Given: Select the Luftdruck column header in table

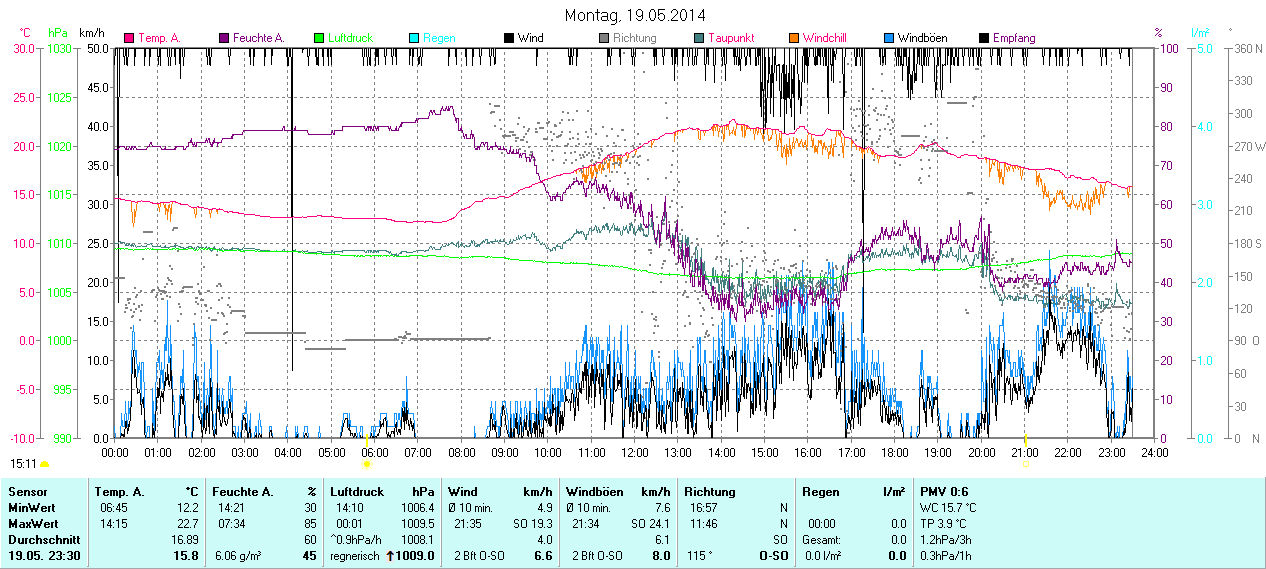Looking at the screenshot, I should 357,492.
